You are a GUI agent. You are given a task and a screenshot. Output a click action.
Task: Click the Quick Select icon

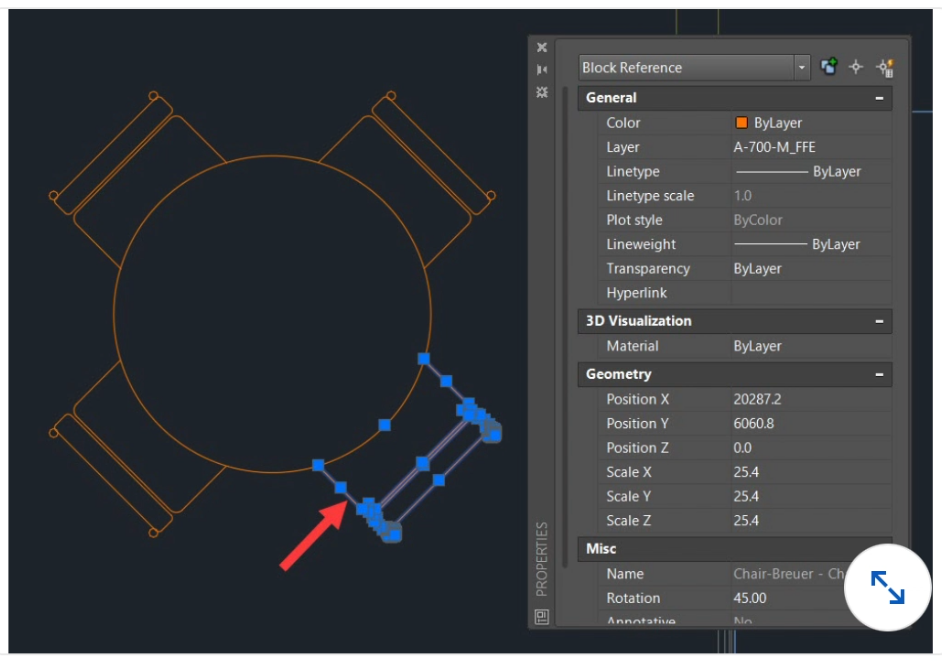pyautogui.click(x=884, y=67)
